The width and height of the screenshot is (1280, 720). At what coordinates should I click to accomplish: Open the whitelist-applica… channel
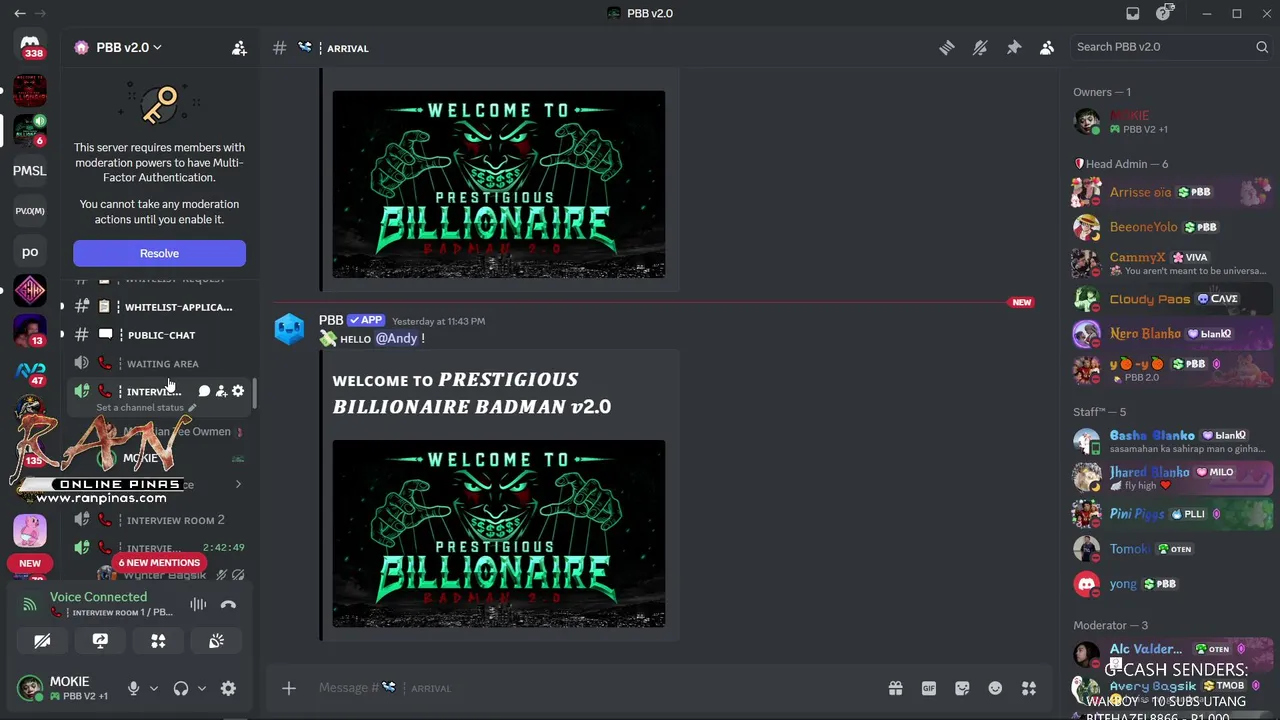point(160,307)
